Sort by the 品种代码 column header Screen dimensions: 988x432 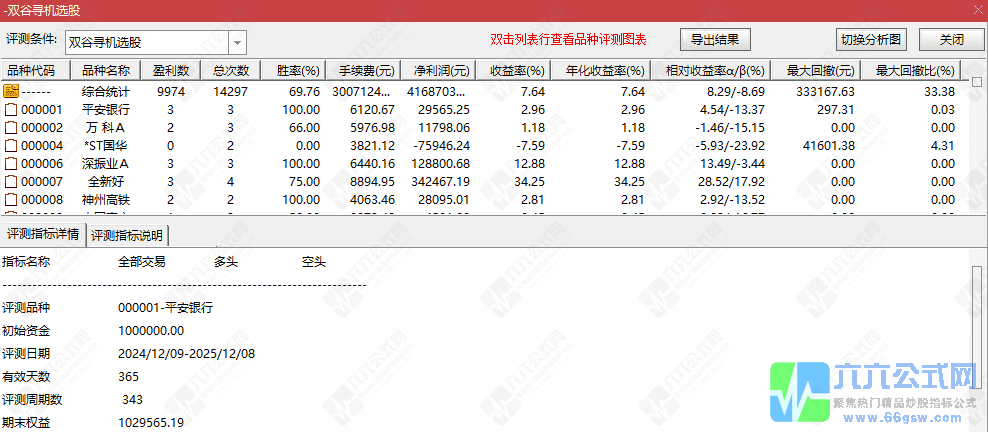click(x=34, y=70)
